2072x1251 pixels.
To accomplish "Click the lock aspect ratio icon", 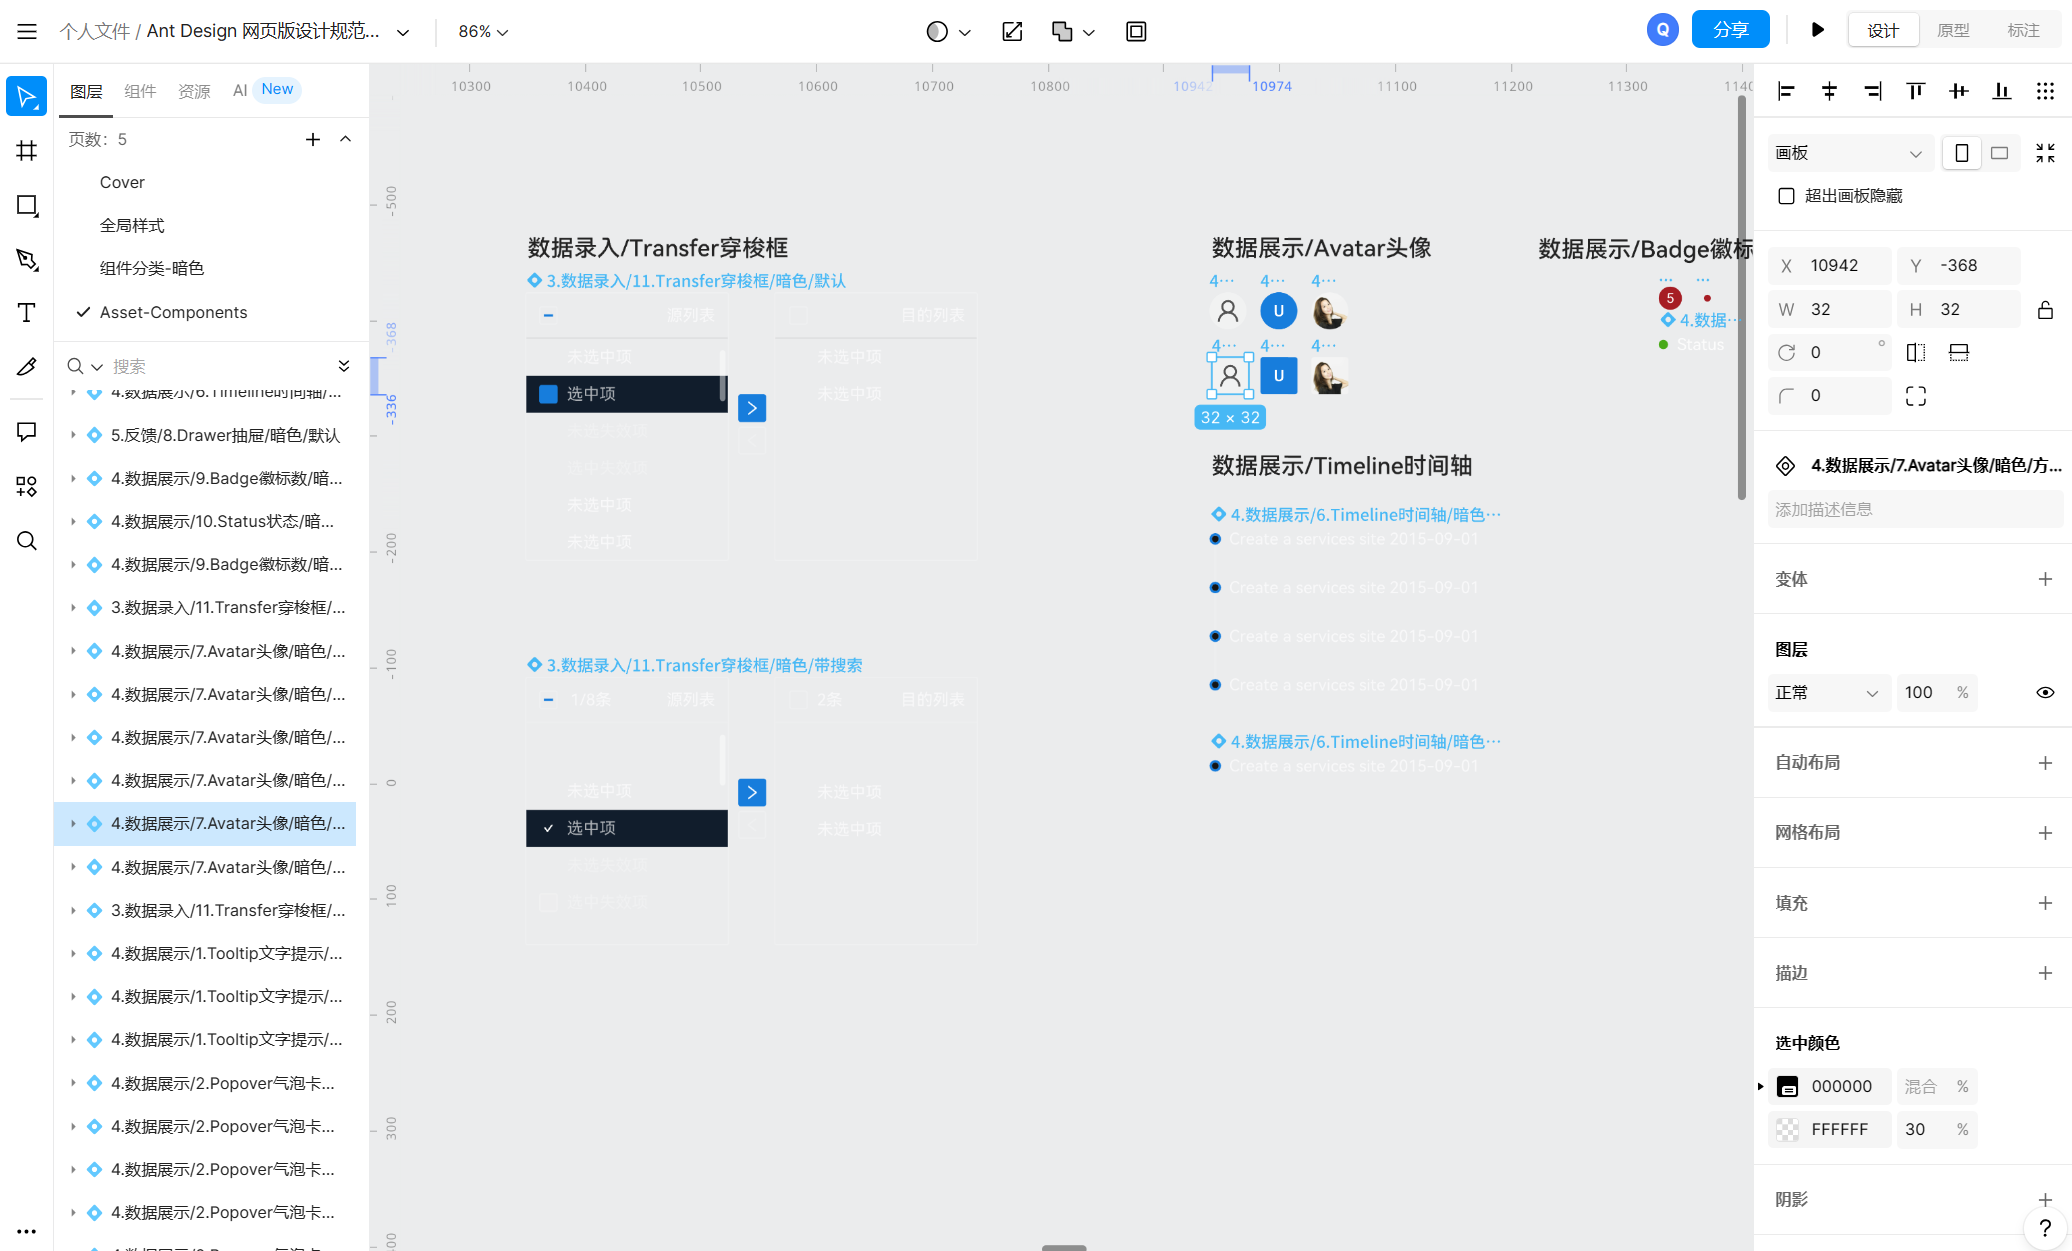I will tap(2045, 310).
